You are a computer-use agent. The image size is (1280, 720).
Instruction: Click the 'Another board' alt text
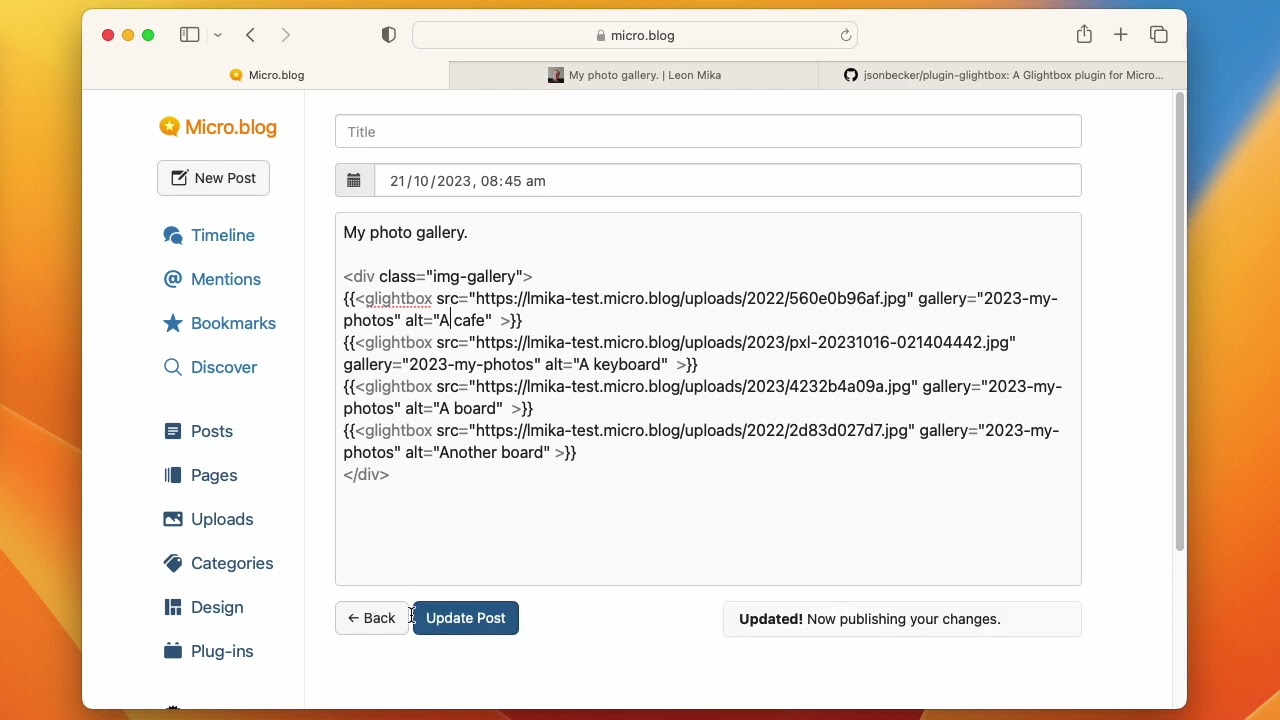tap(492, 452)
